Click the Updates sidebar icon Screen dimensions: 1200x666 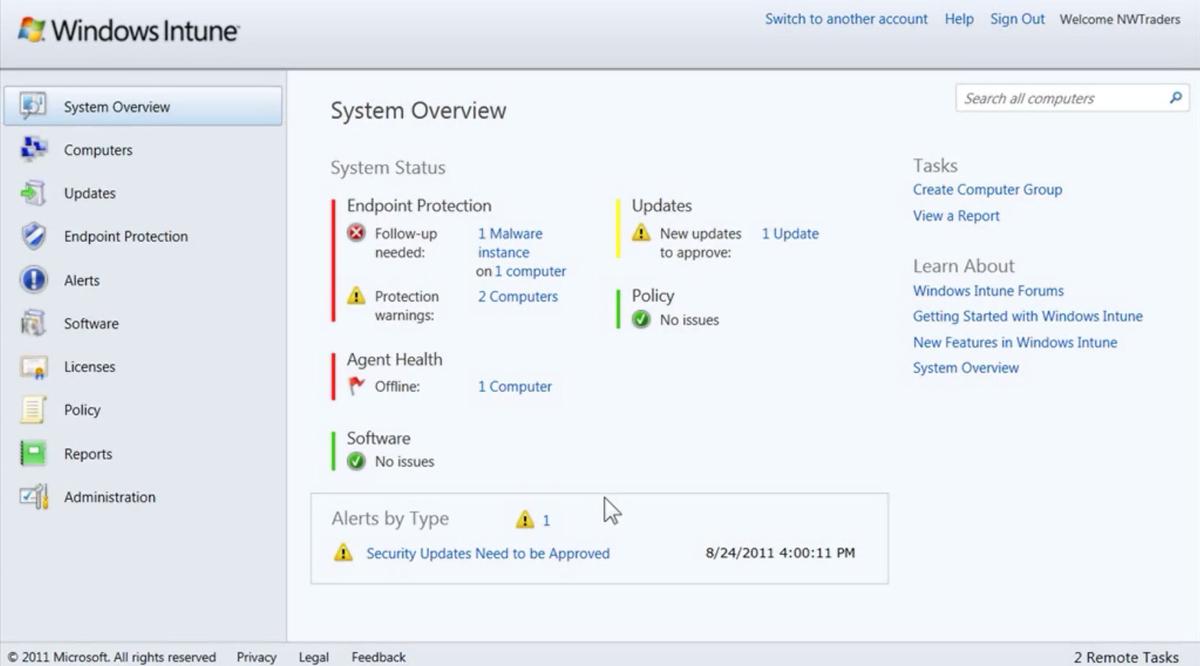[33, 193]
